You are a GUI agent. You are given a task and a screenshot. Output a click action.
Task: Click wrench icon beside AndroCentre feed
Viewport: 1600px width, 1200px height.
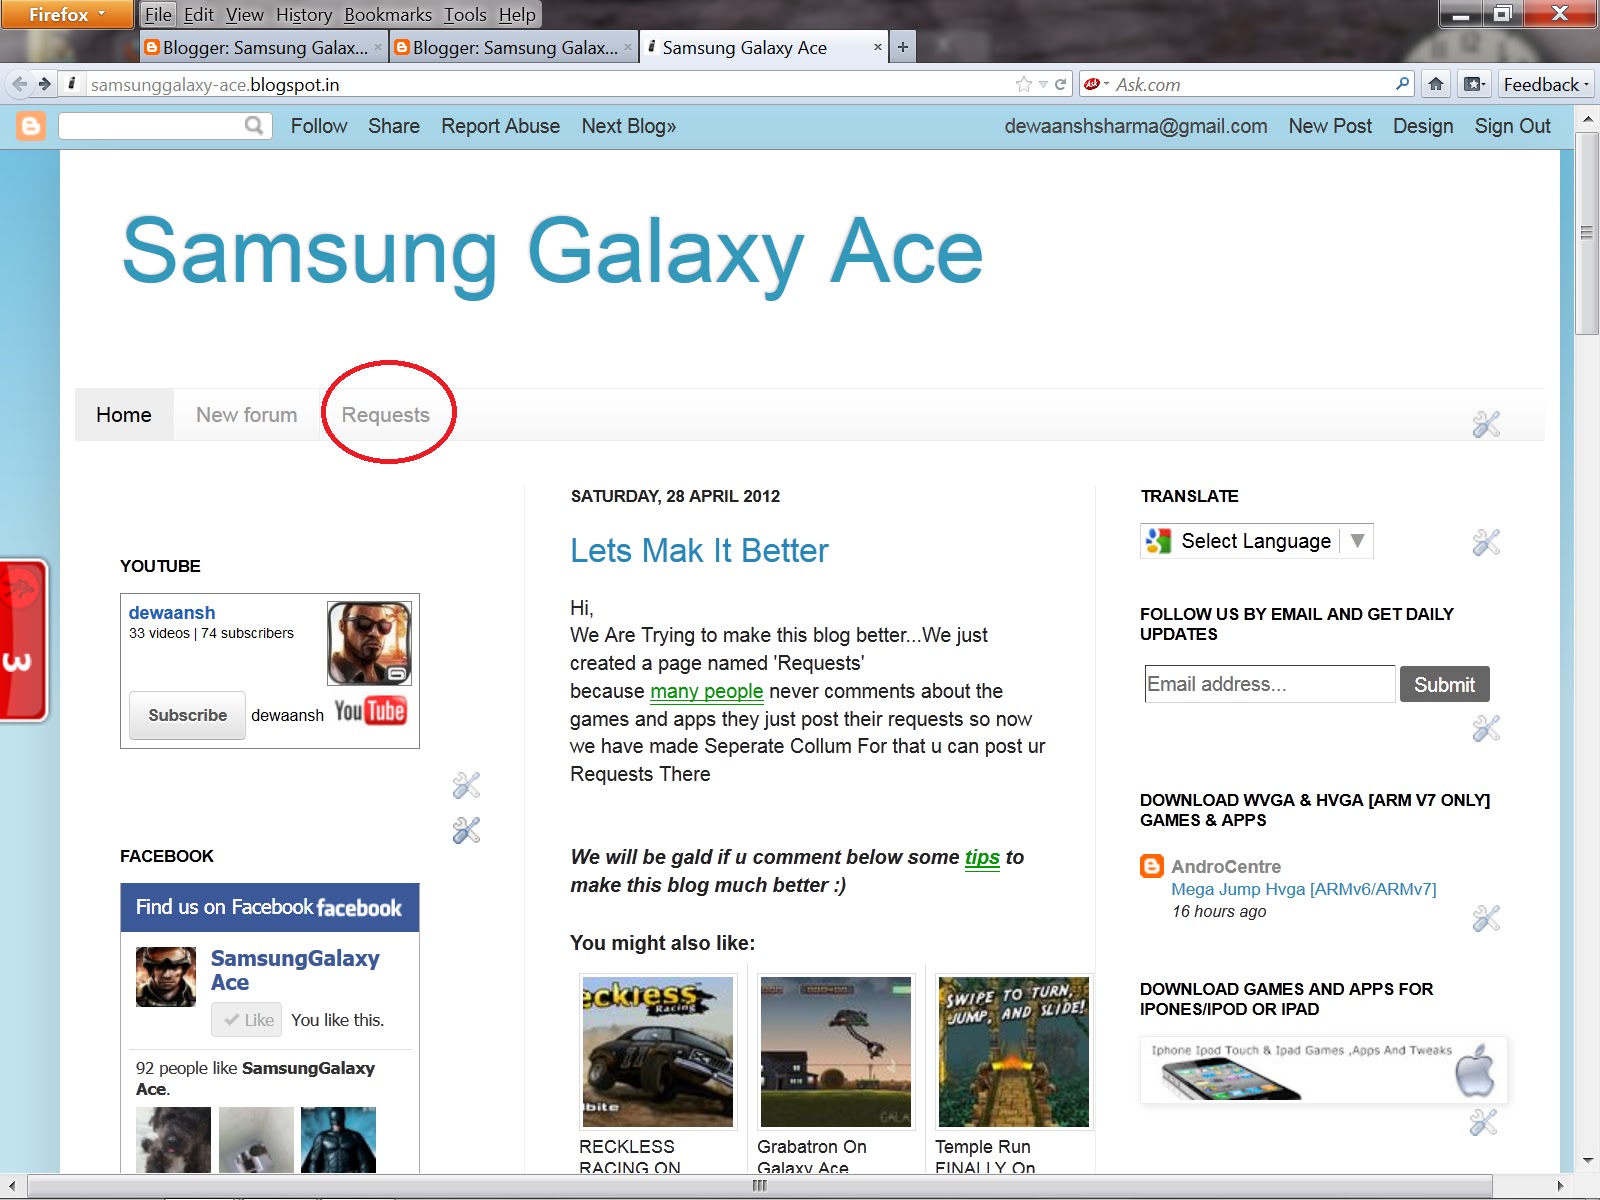(x=1486, y=918)
